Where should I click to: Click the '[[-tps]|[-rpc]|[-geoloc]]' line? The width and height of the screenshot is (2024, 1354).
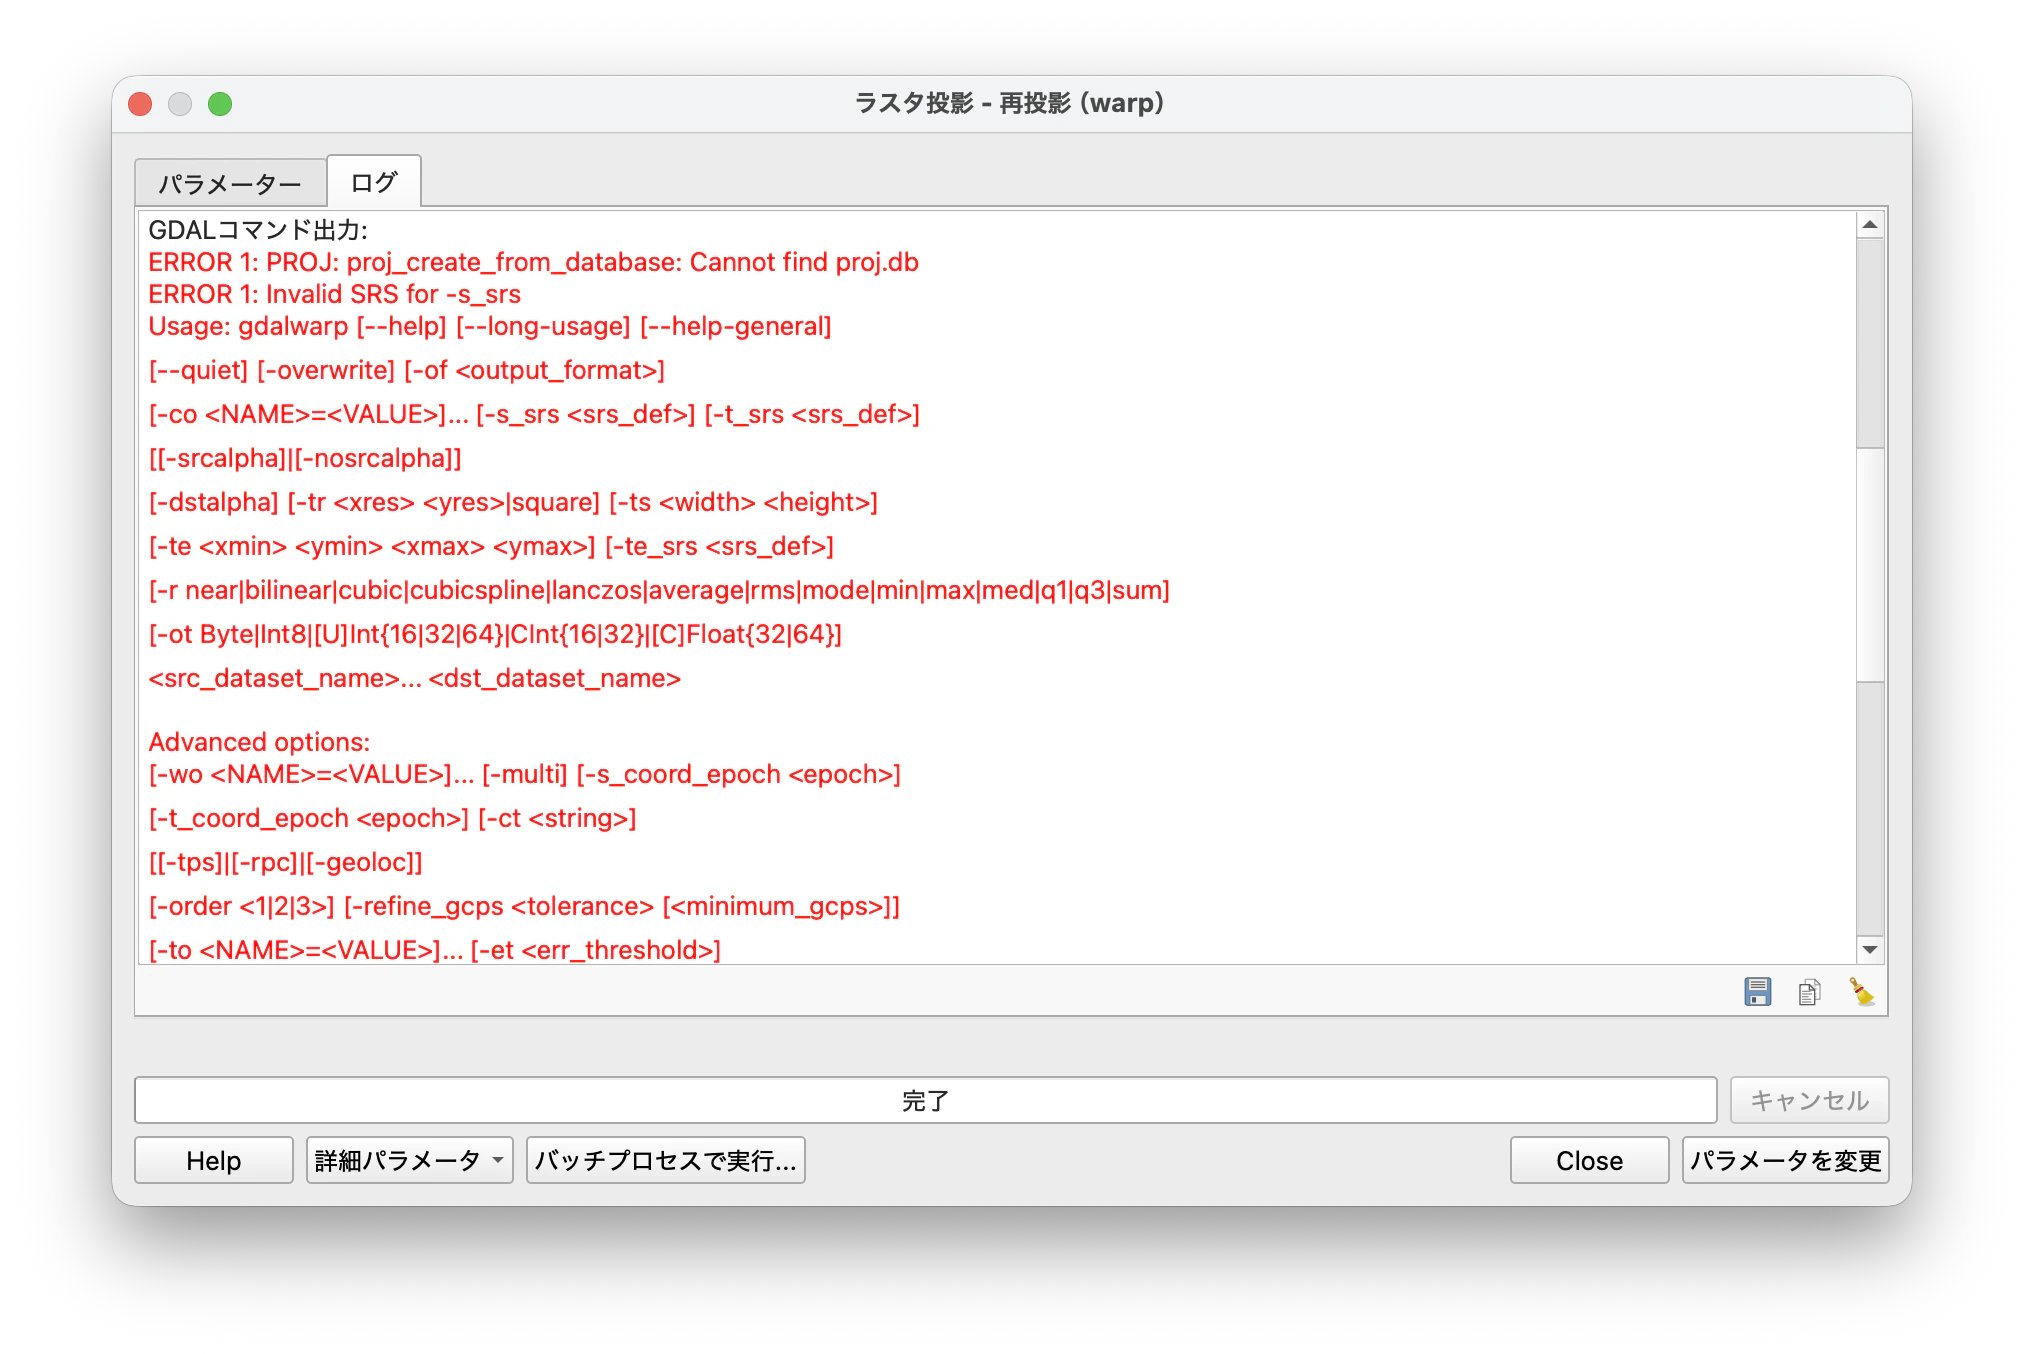point(286,862)
